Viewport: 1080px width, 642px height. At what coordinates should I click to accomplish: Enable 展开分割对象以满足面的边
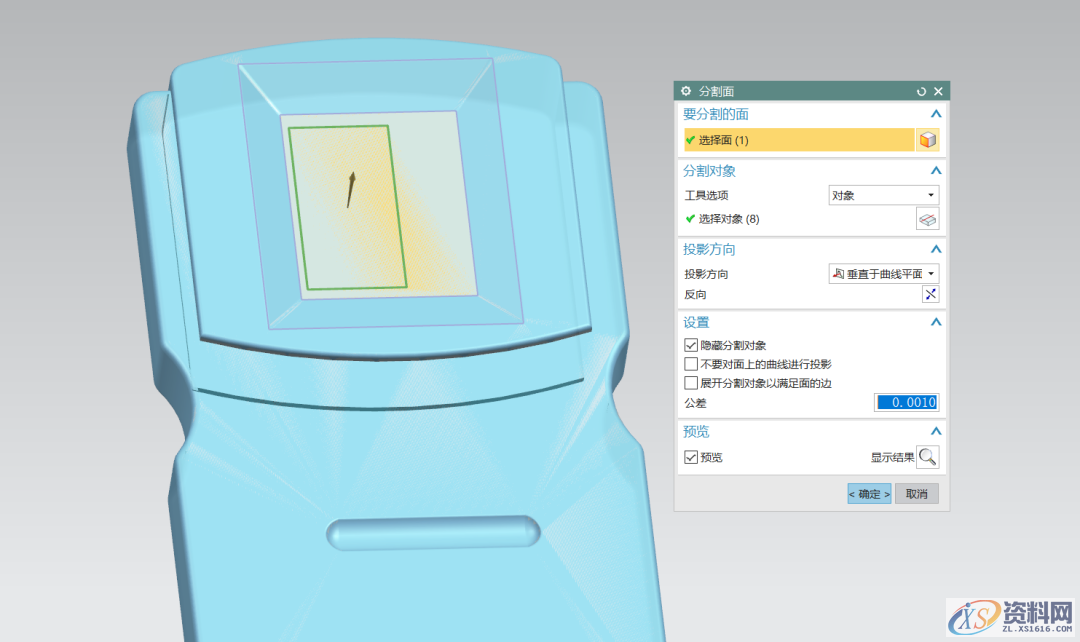click(x=691, y=382)
